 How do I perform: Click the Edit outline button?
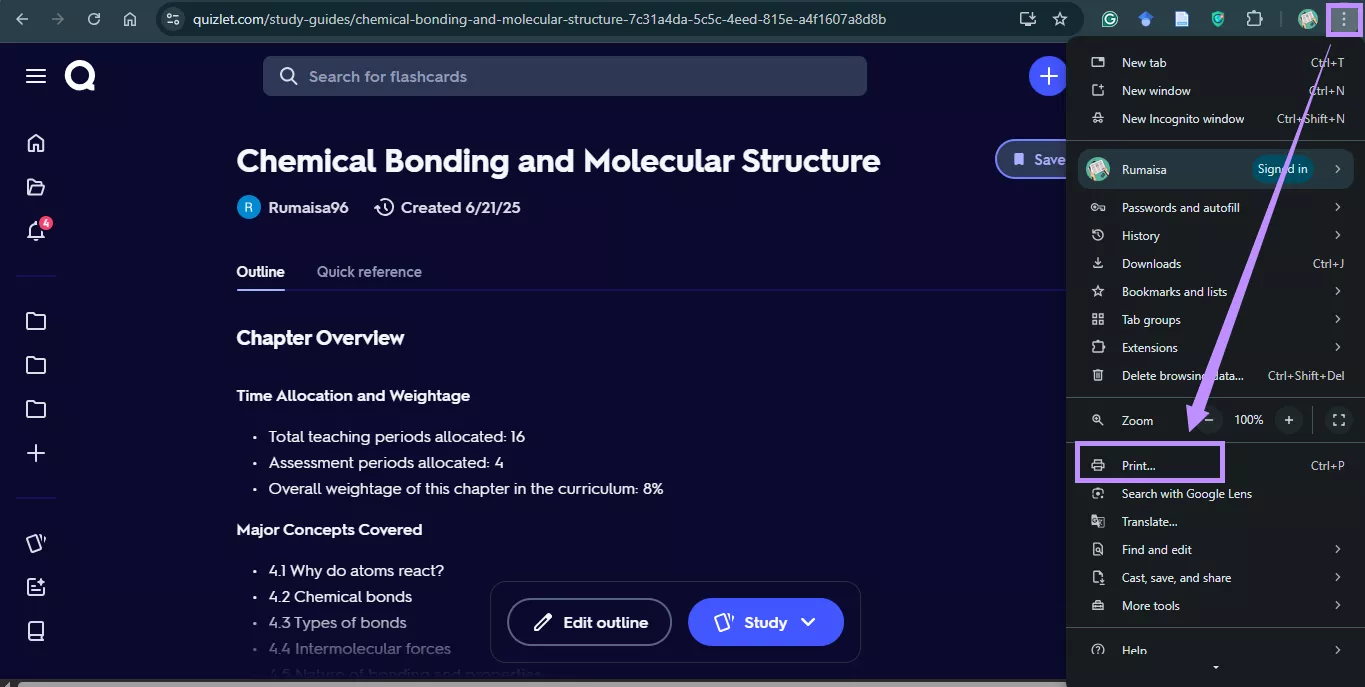[x=589, y=622]
